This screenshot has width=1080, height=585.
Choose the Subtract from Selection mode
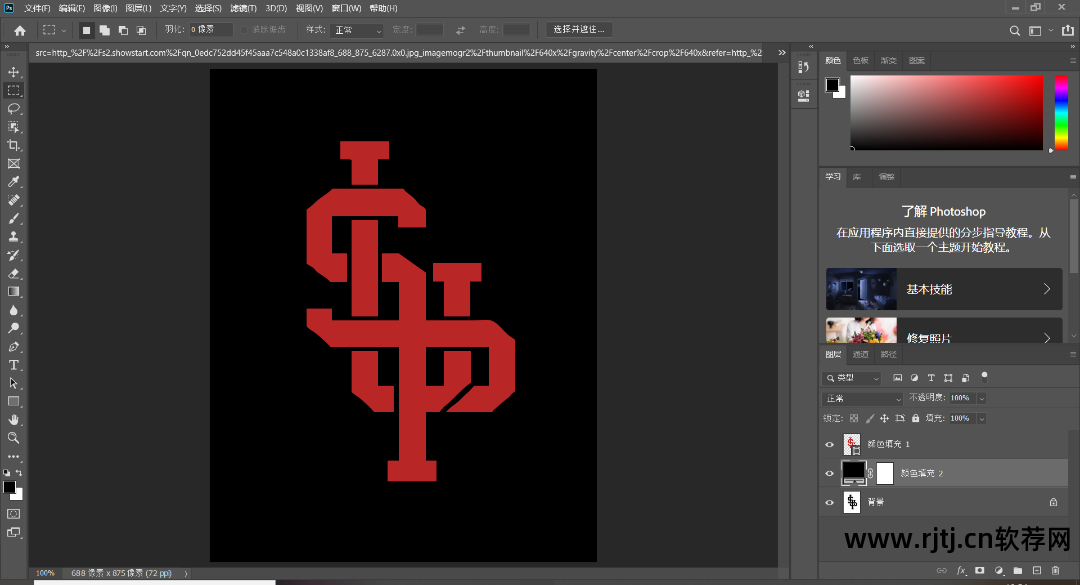123,30
